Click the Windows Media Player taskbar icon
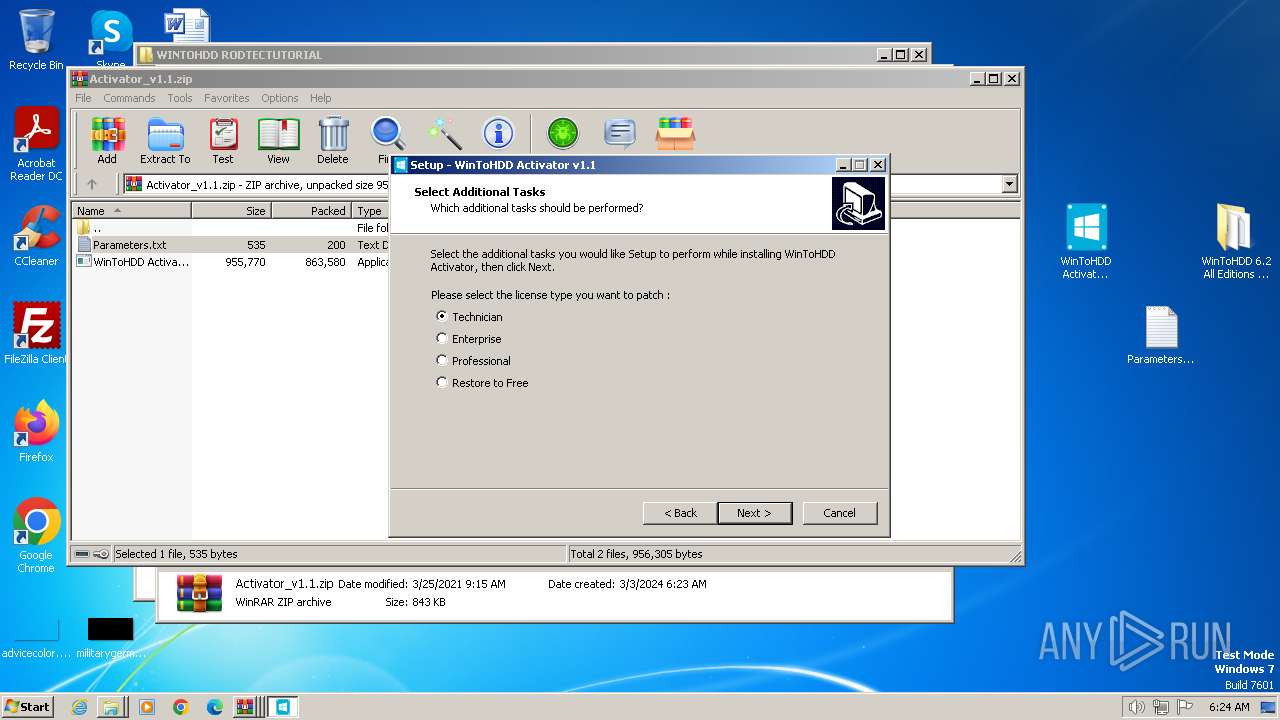The height and width of the screenshot is (720, 1280). 147,707
